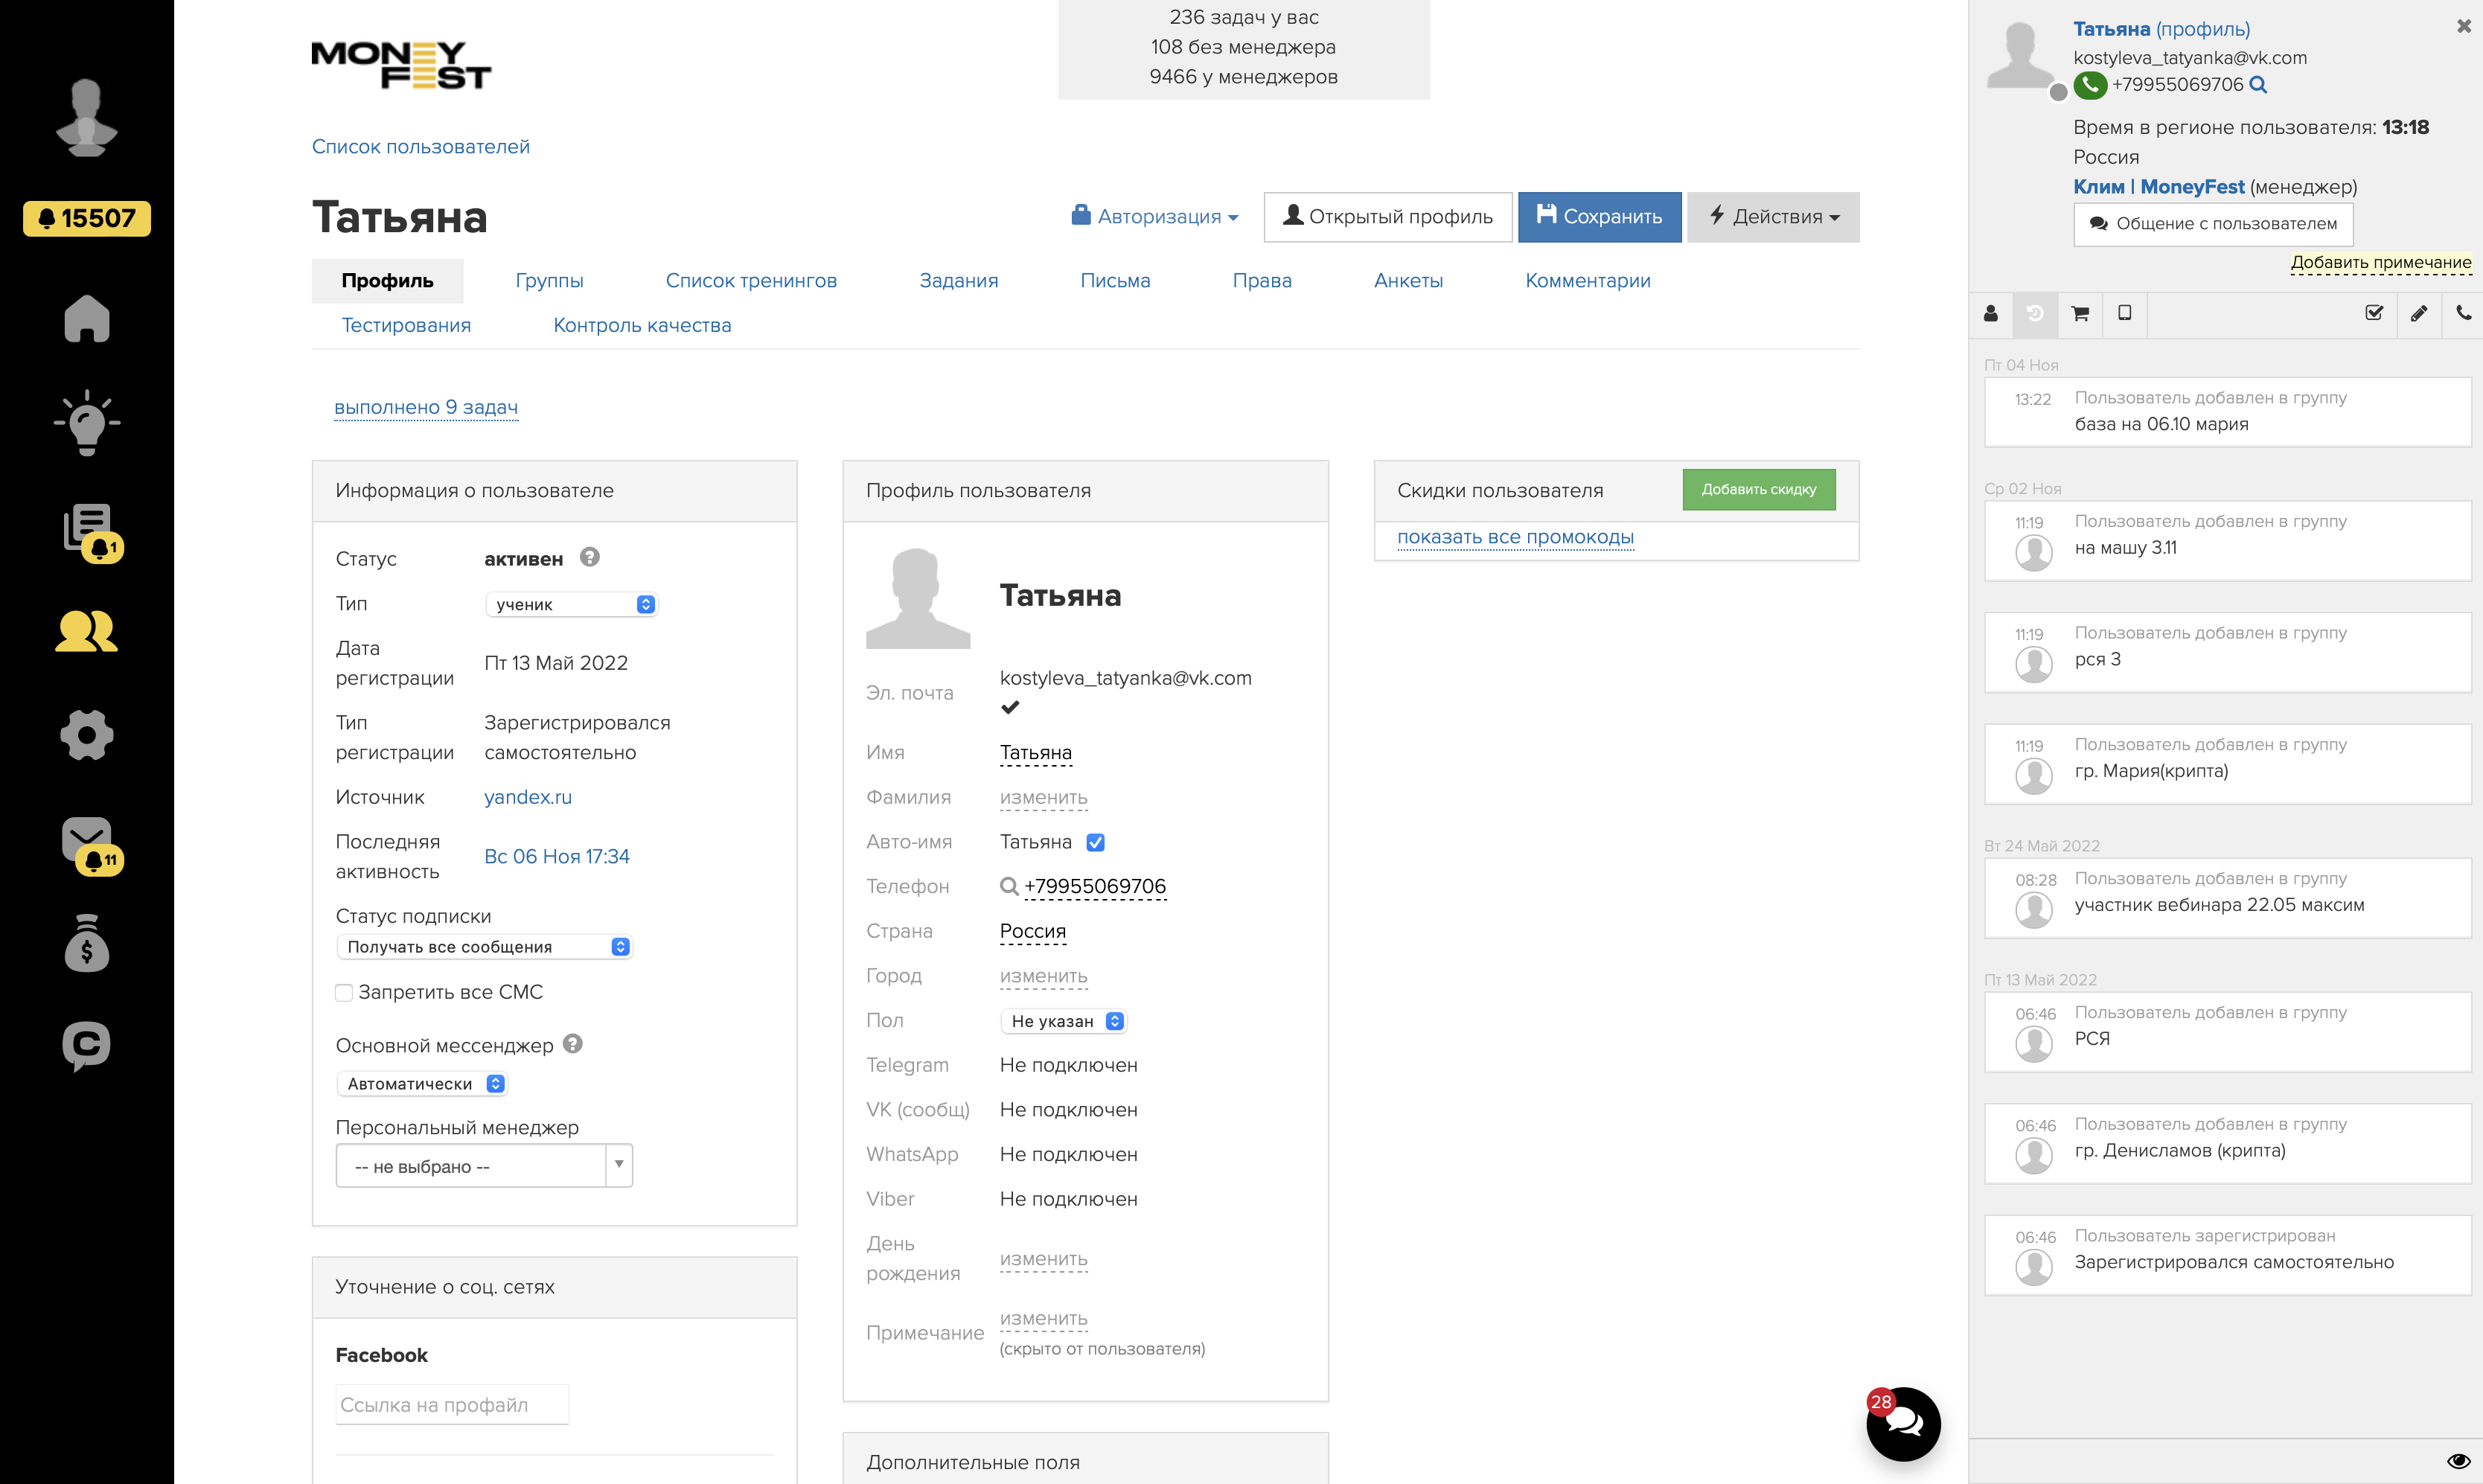Click the Сохранить button
The image size is (2483, 1484).
point(1599,217)
